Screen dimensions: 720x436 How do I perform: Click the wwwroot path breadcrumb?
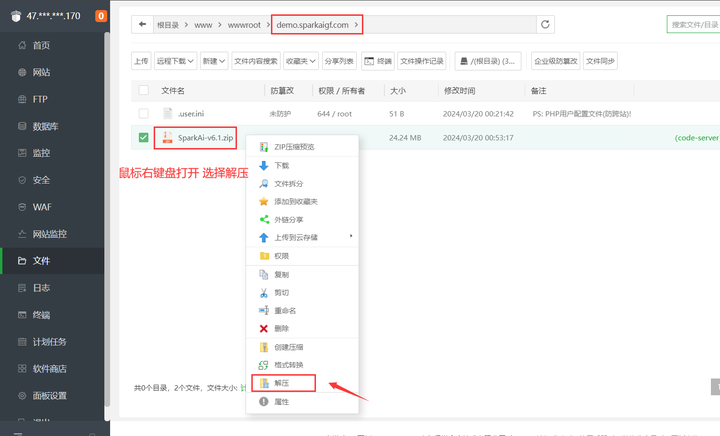coord(245,24)
